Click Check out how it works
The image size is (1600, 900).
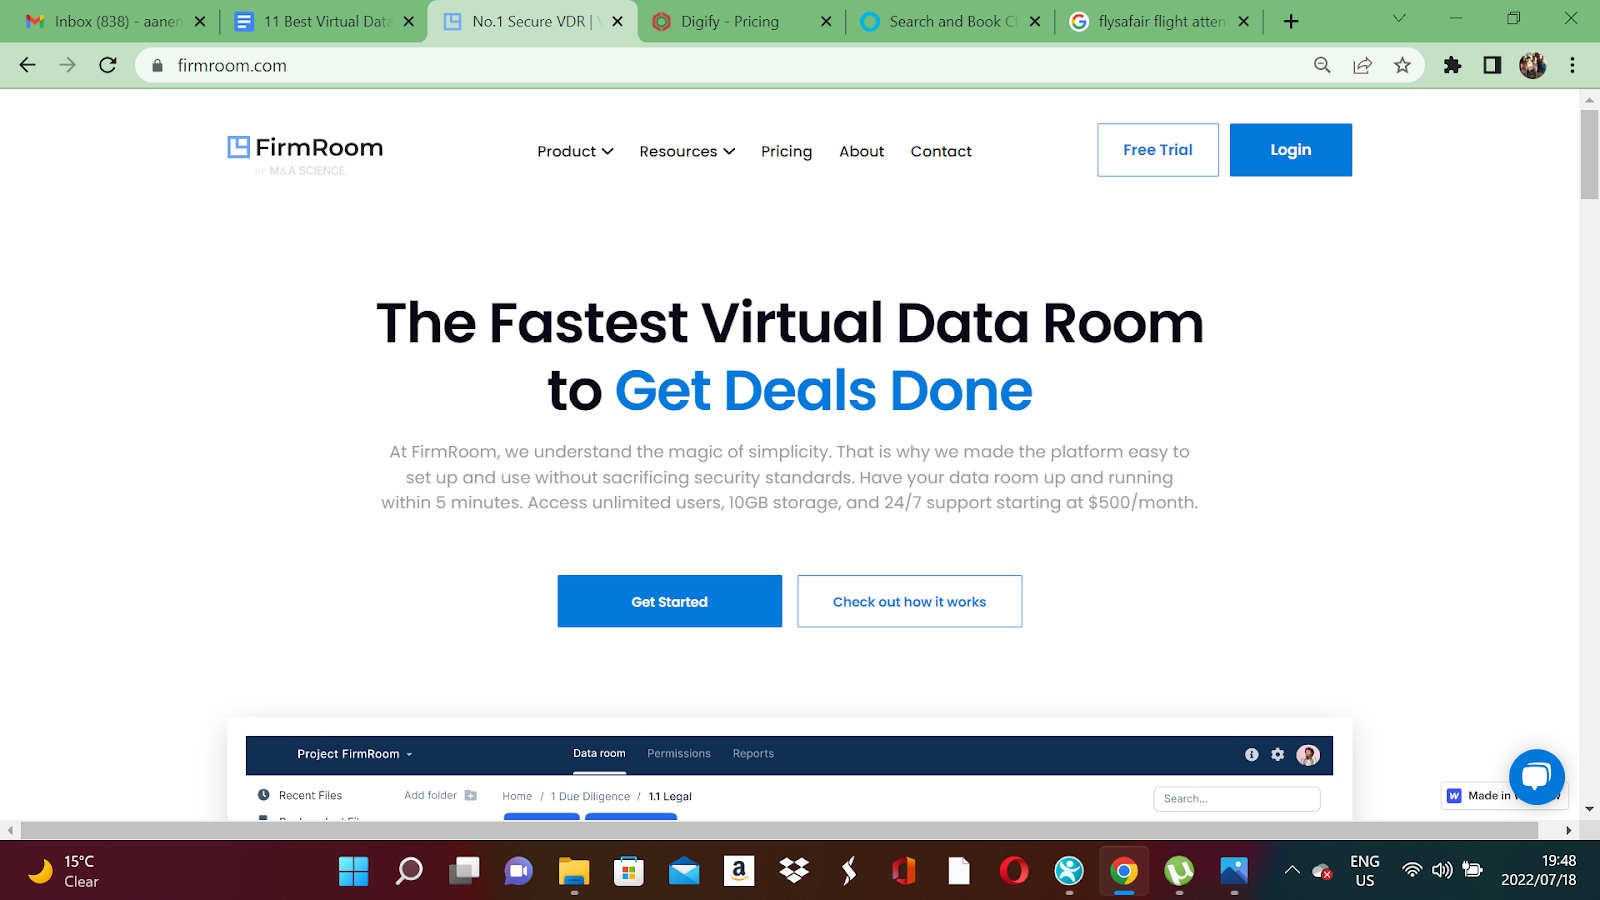click(x=910, y=601)
